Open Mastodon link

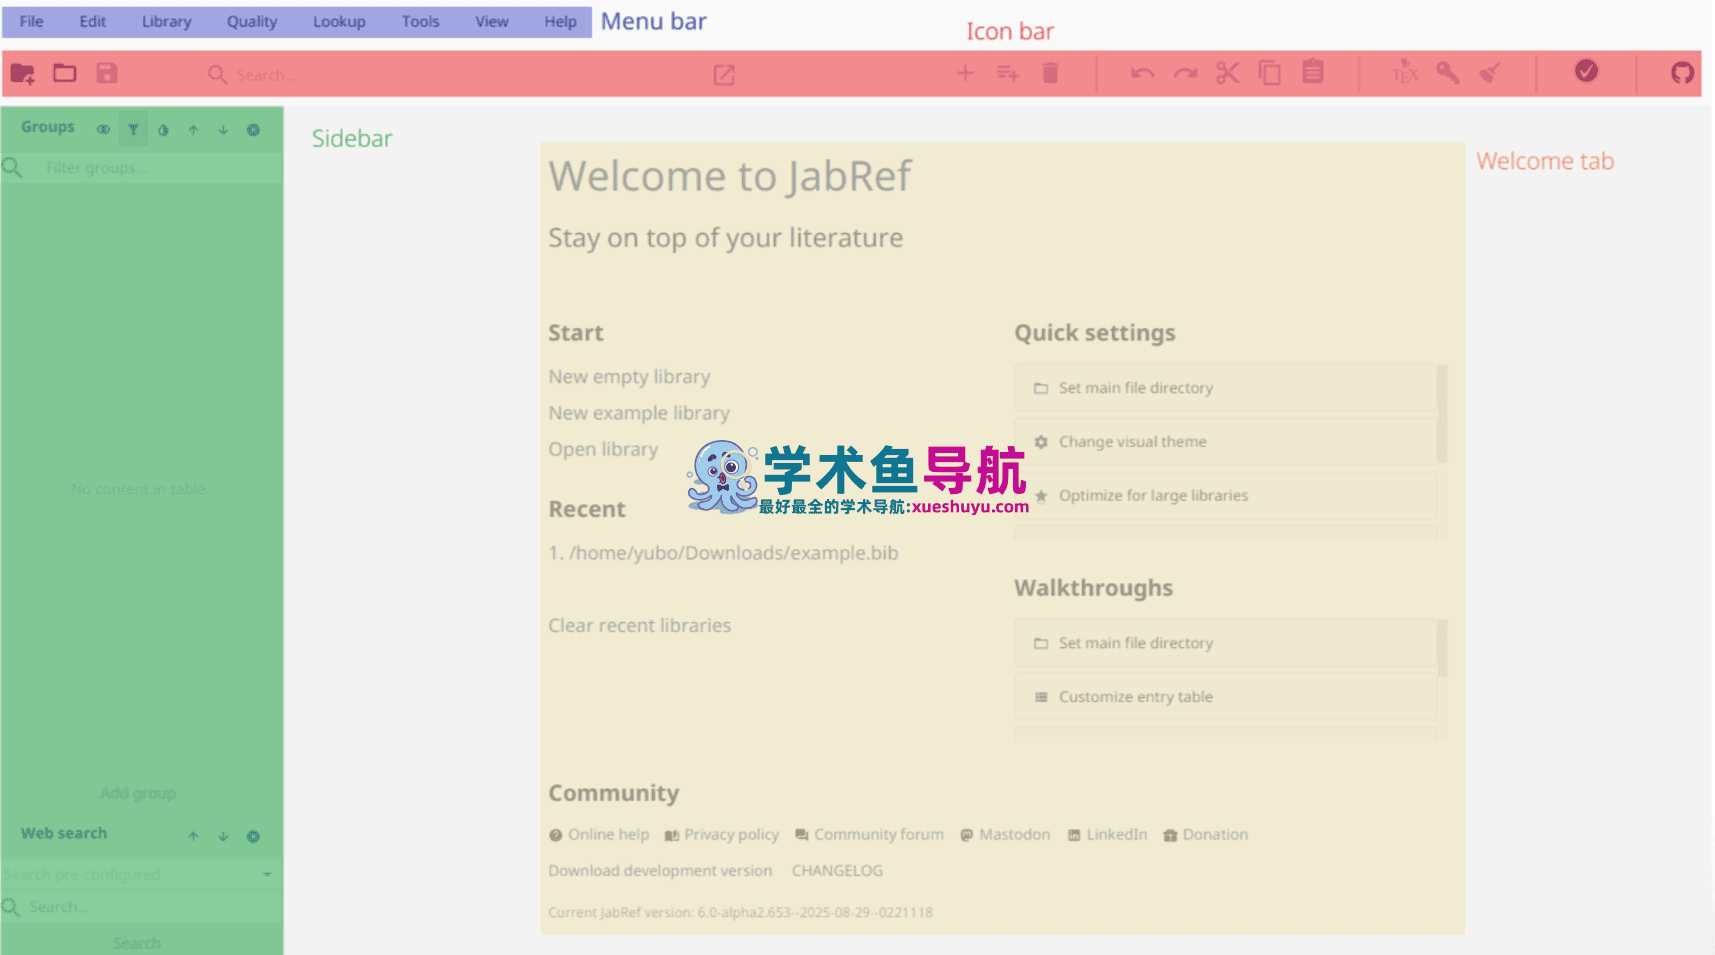[x=1005, y=835]
